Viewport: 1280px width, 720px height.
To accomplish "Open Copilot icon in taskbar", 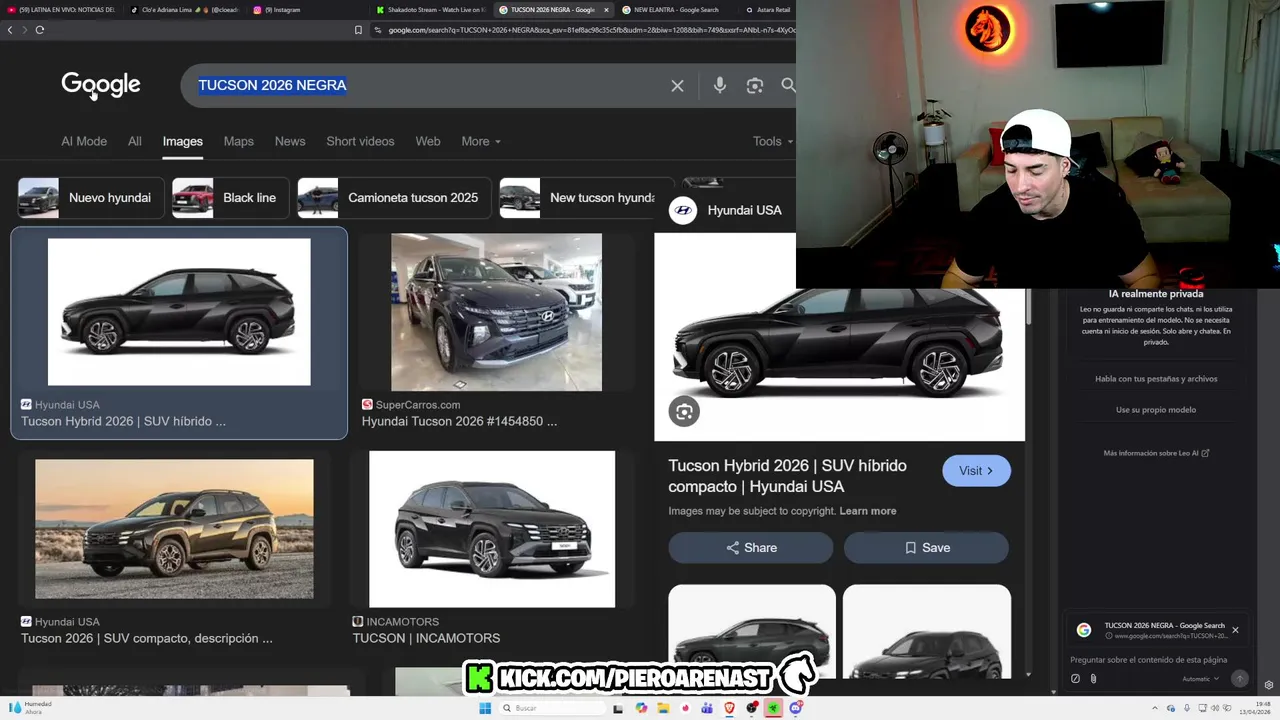I will (x=641, y=708).
